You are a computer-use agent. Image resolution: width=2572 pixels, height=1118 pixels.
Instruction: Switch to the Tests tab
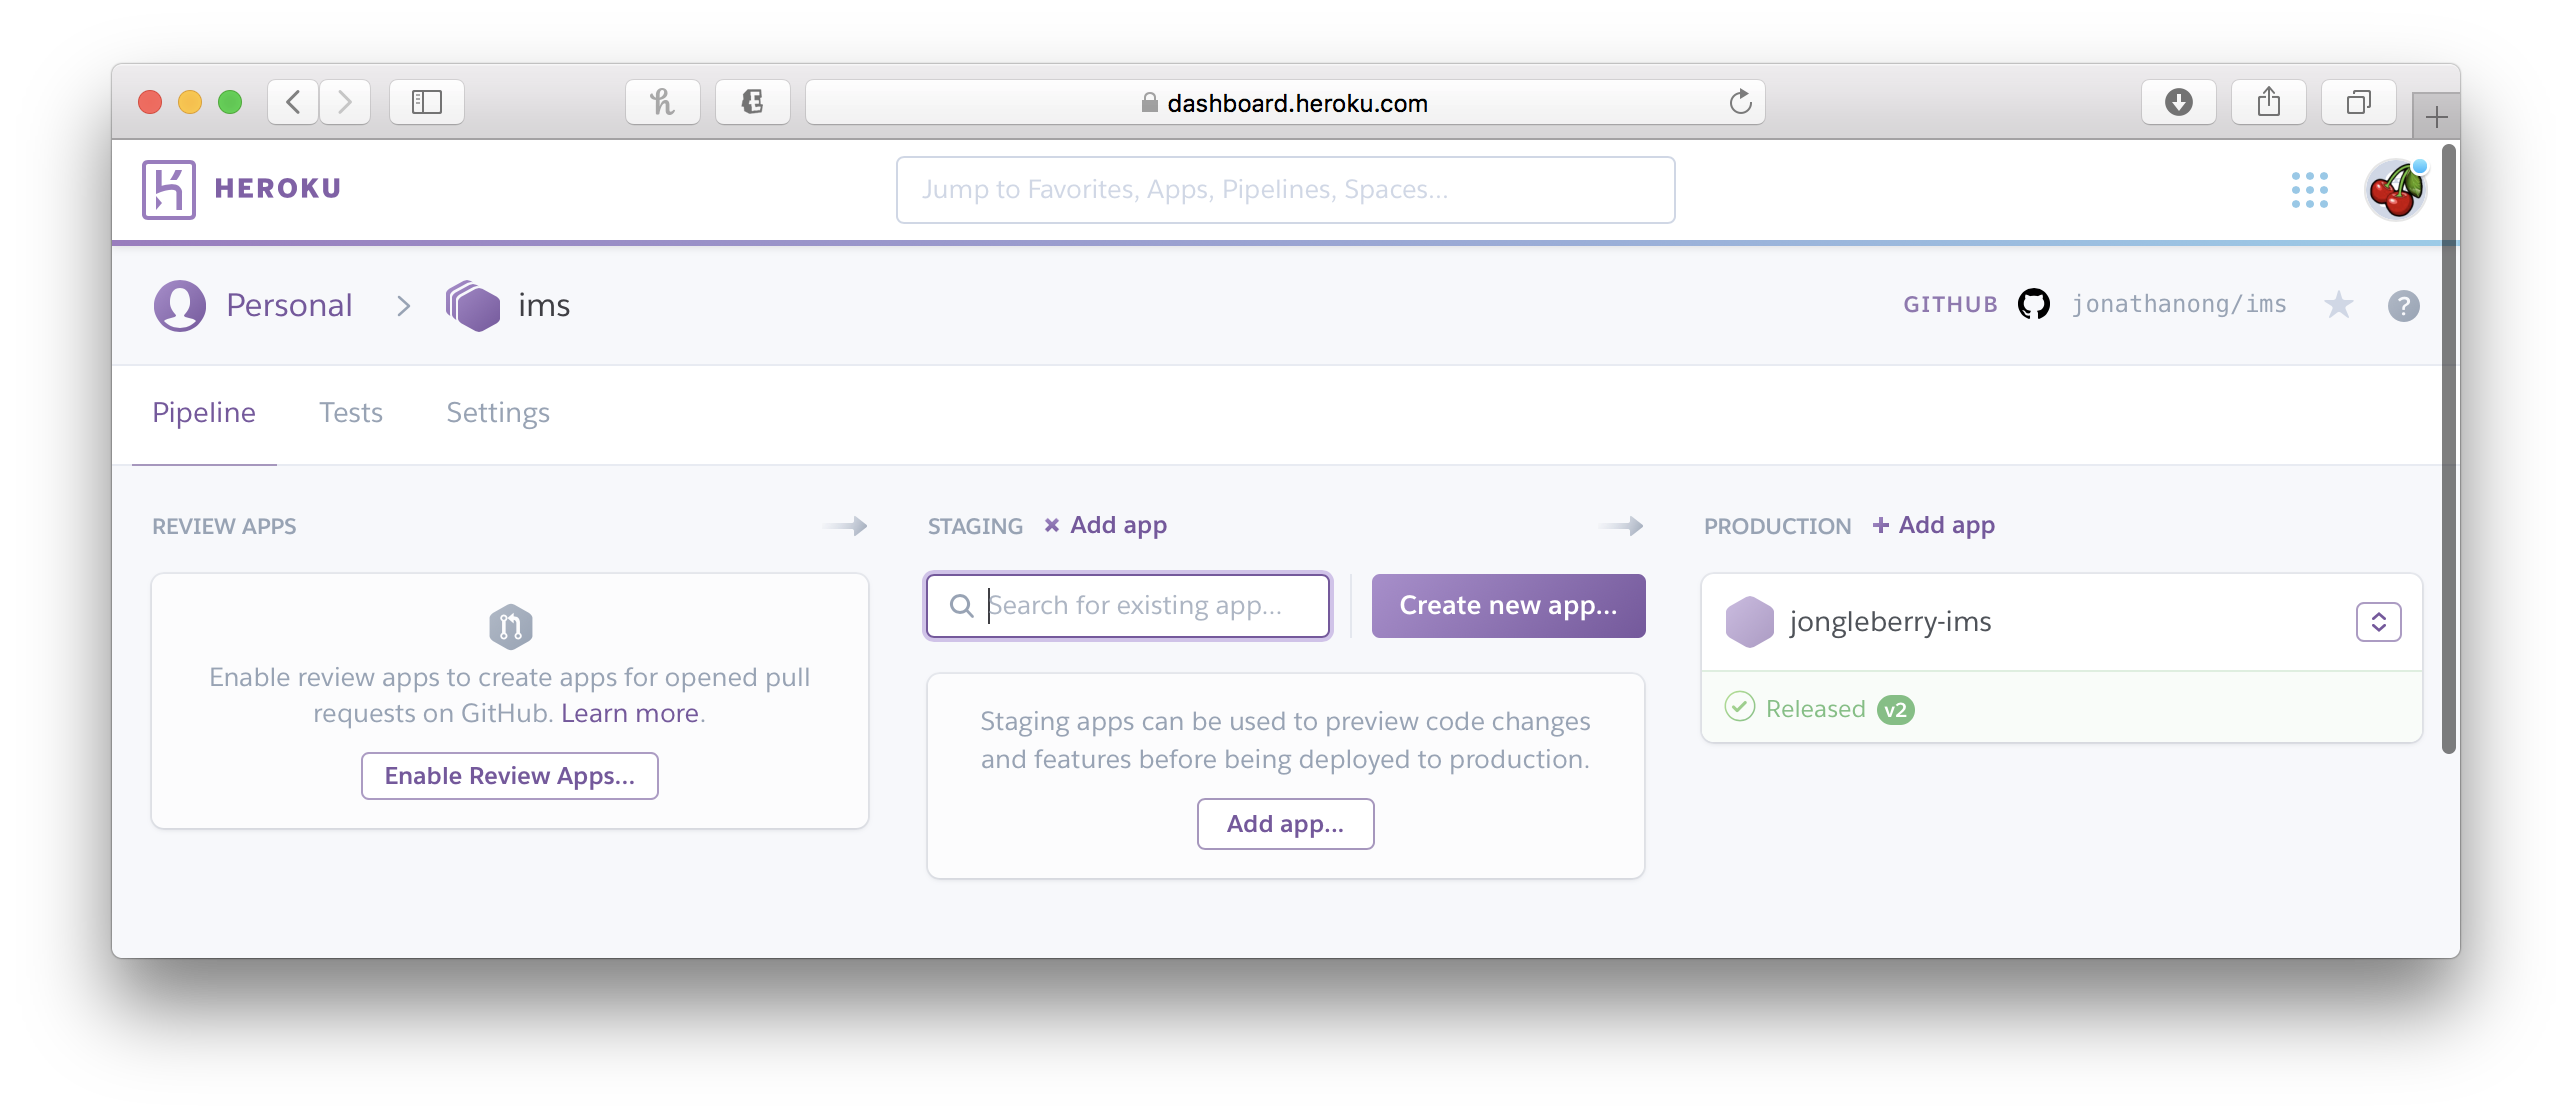coord(350,412)
